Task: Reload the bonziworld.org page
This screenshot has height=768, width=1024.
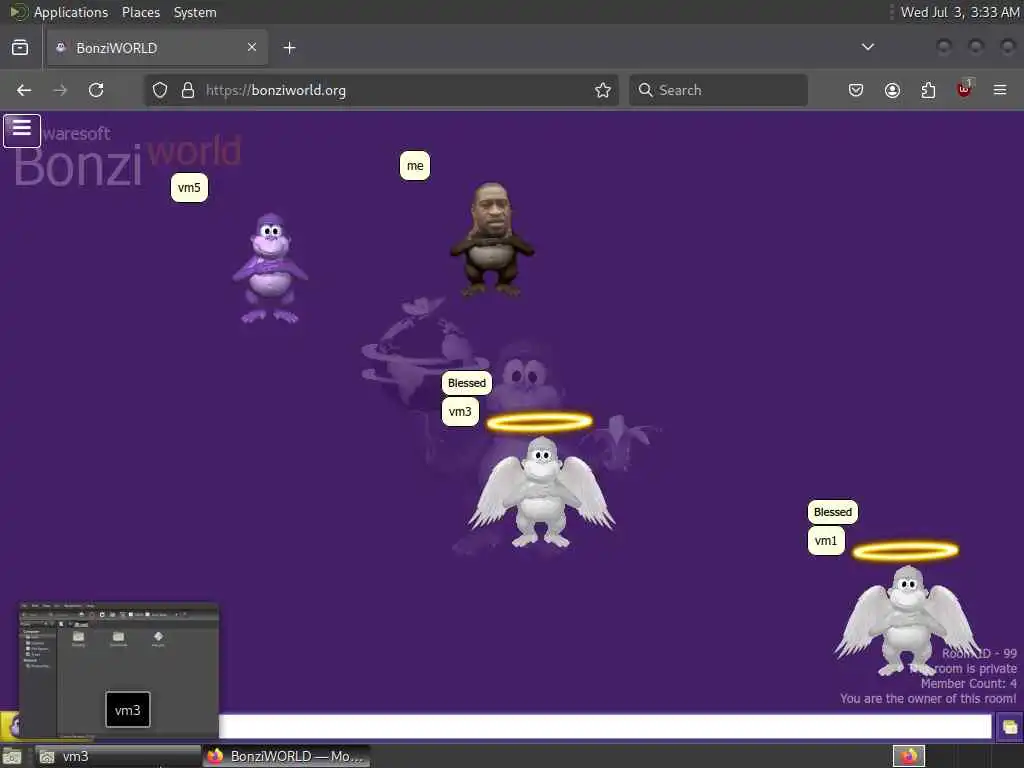Action: 96,90
